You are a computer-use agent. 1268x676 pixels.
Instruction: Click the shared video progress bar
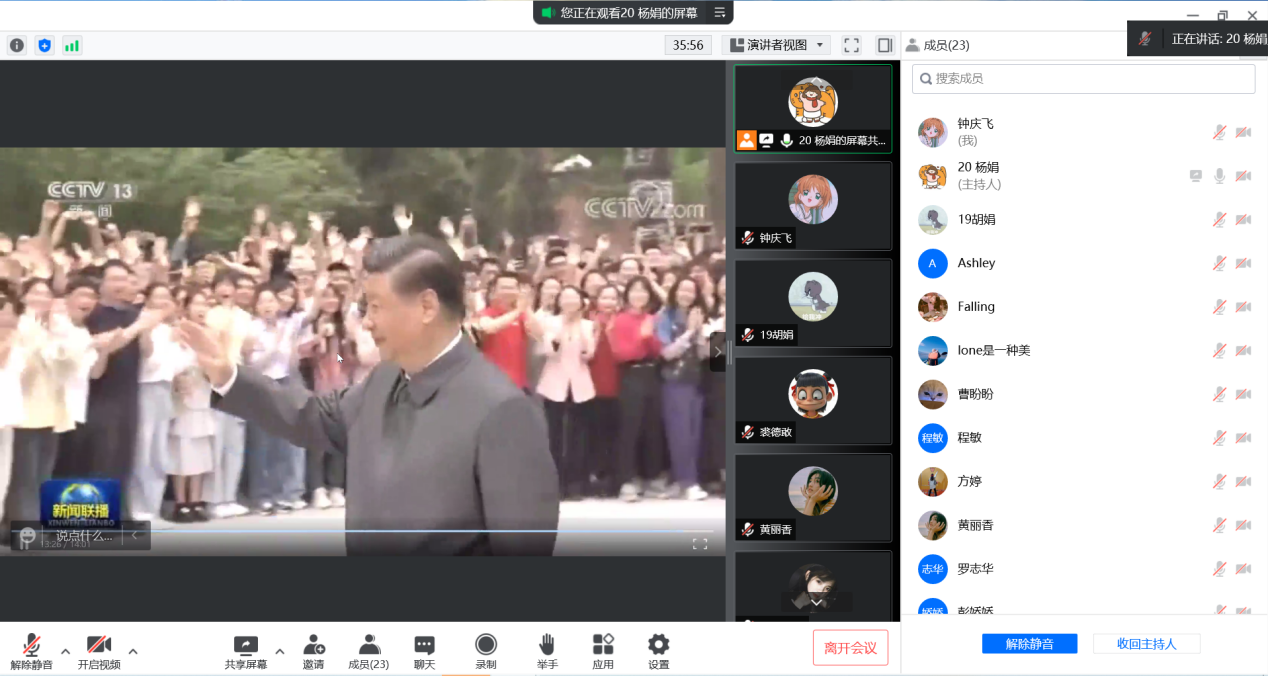tap(362, 531)
